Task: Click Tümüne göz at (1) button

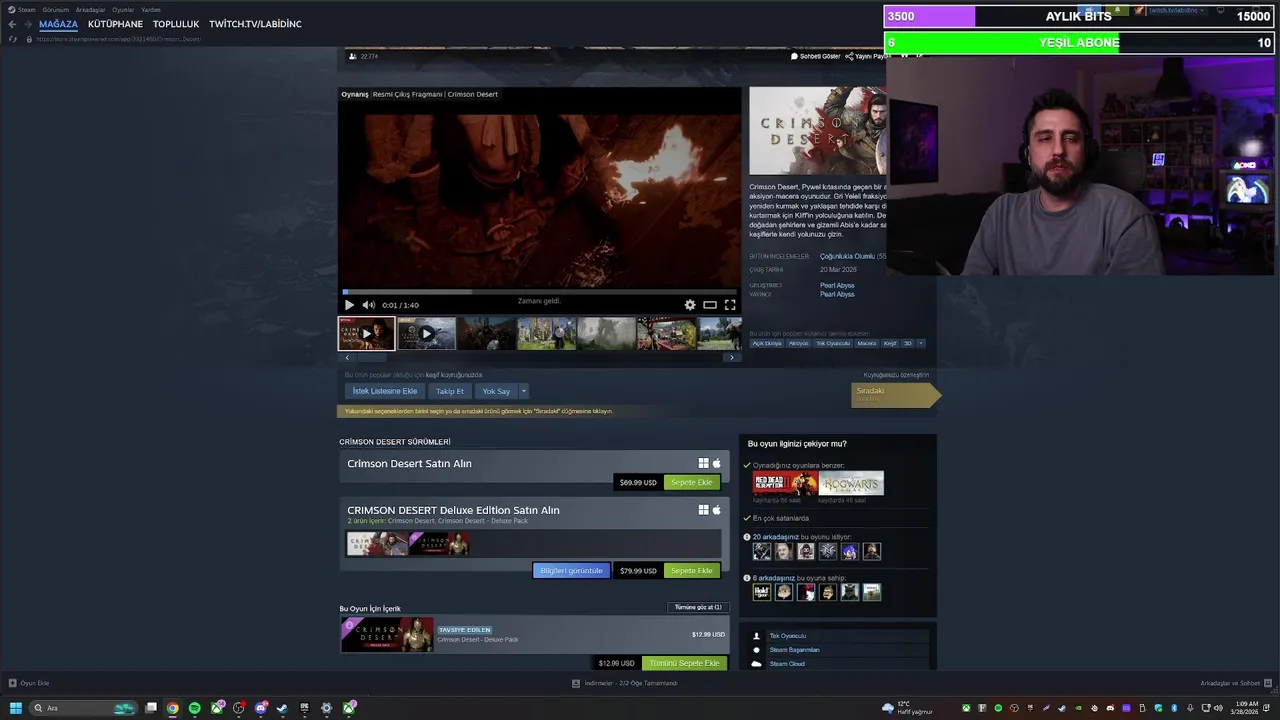Action: pos(698,607)
